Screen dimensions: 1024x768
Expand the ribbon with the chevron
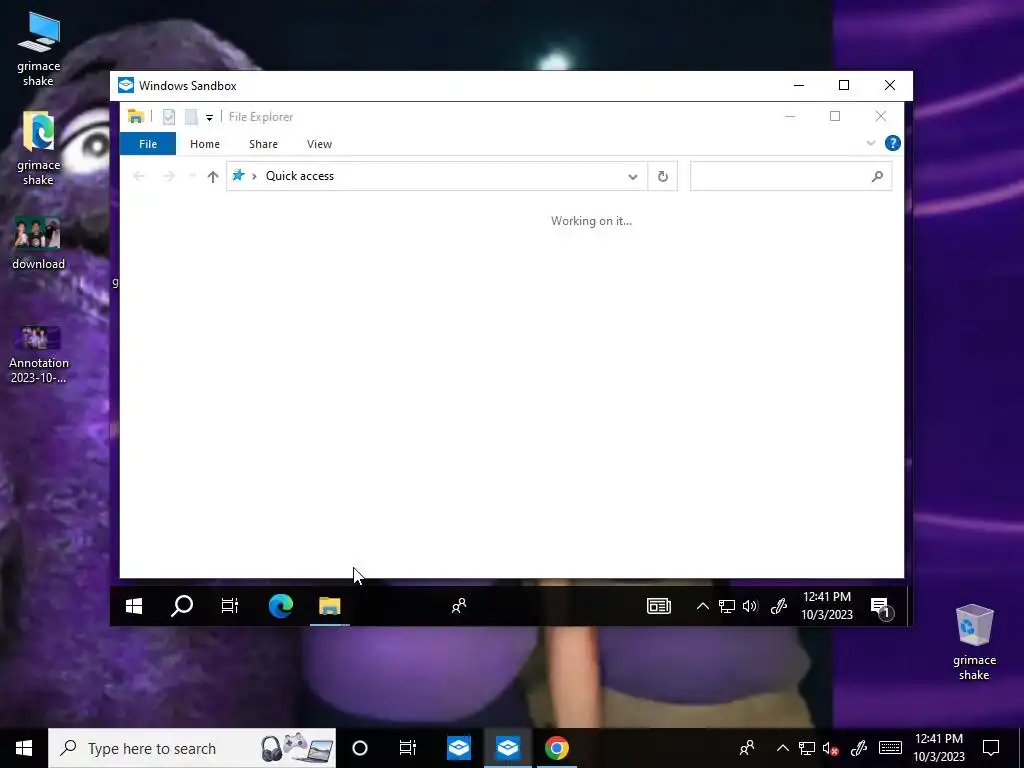[x=871, y=143]
